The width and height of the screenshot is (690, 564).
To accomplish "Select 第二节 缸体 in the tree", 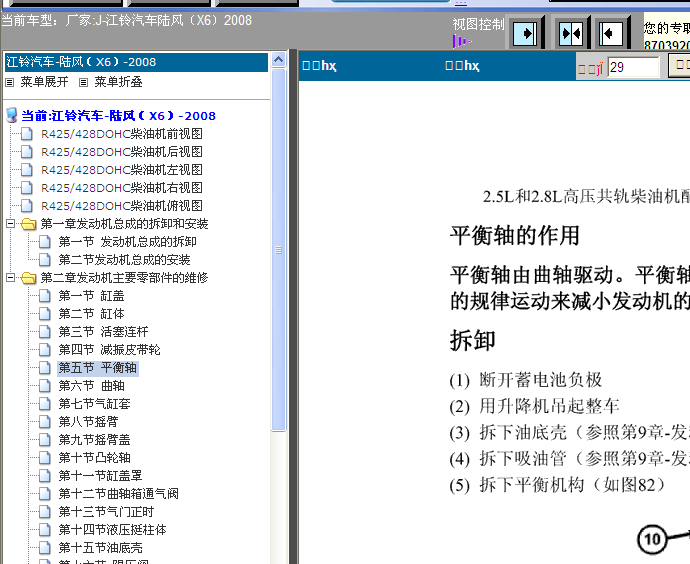I will tap(92, 314).
